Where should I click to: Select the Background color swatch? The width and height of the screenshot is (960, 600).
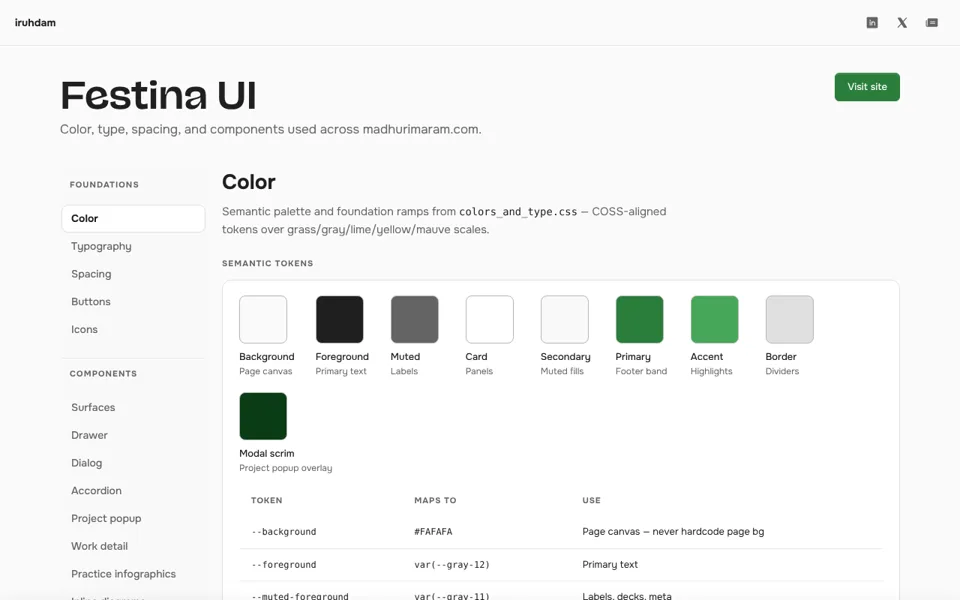point(263,320)
